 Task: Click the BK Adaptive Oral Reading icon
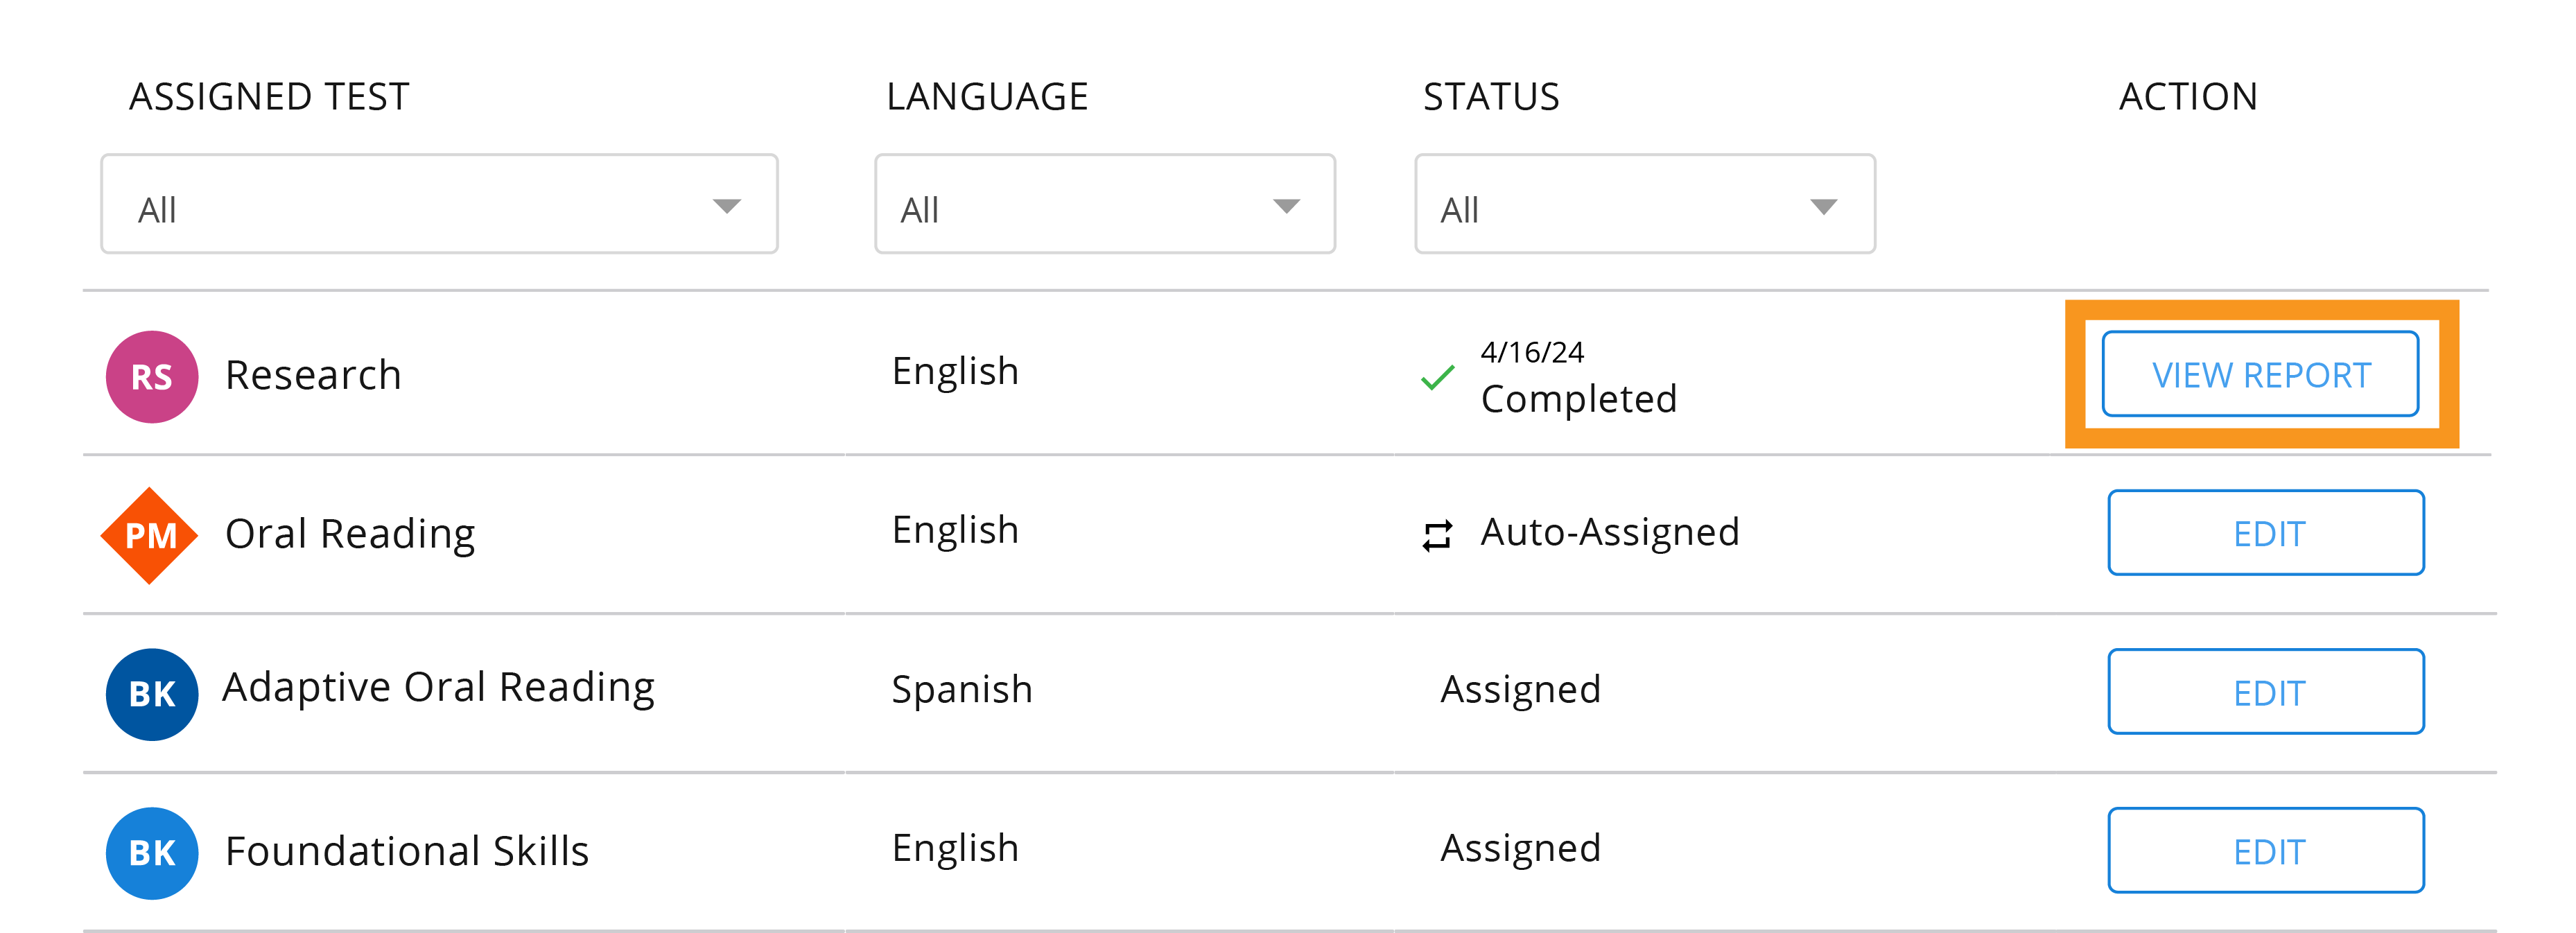click(152, 694)
